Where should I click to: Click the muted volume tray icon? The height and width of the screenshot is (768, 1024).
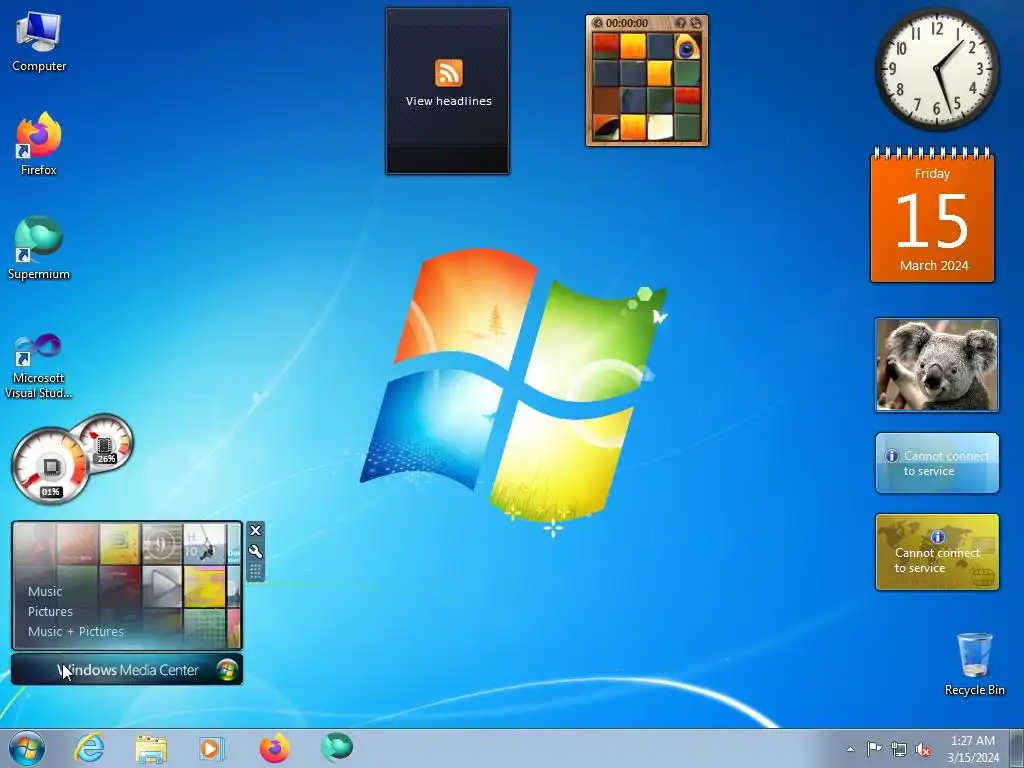point(923,749)
